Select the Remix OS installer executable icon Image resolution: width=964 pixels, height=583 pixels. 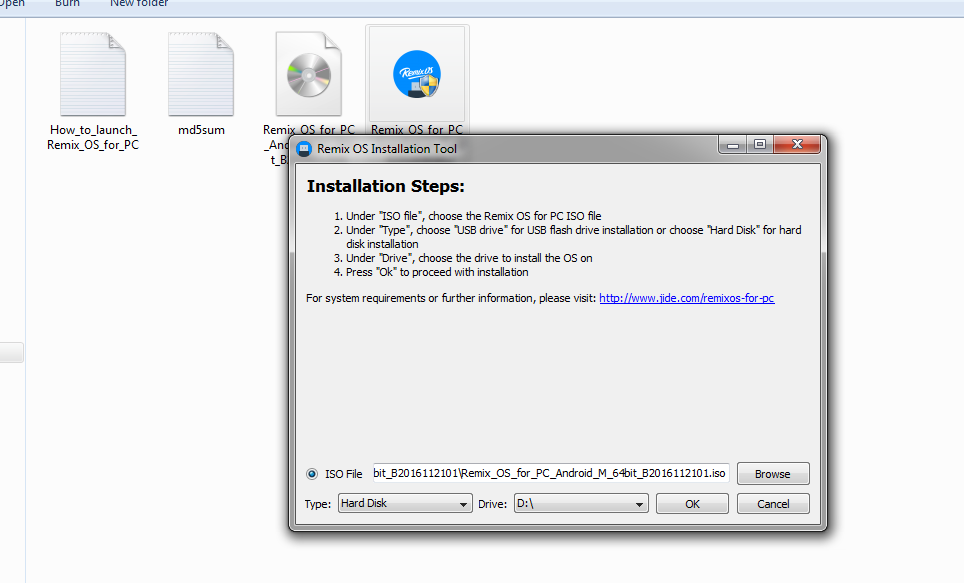(417, 74)
